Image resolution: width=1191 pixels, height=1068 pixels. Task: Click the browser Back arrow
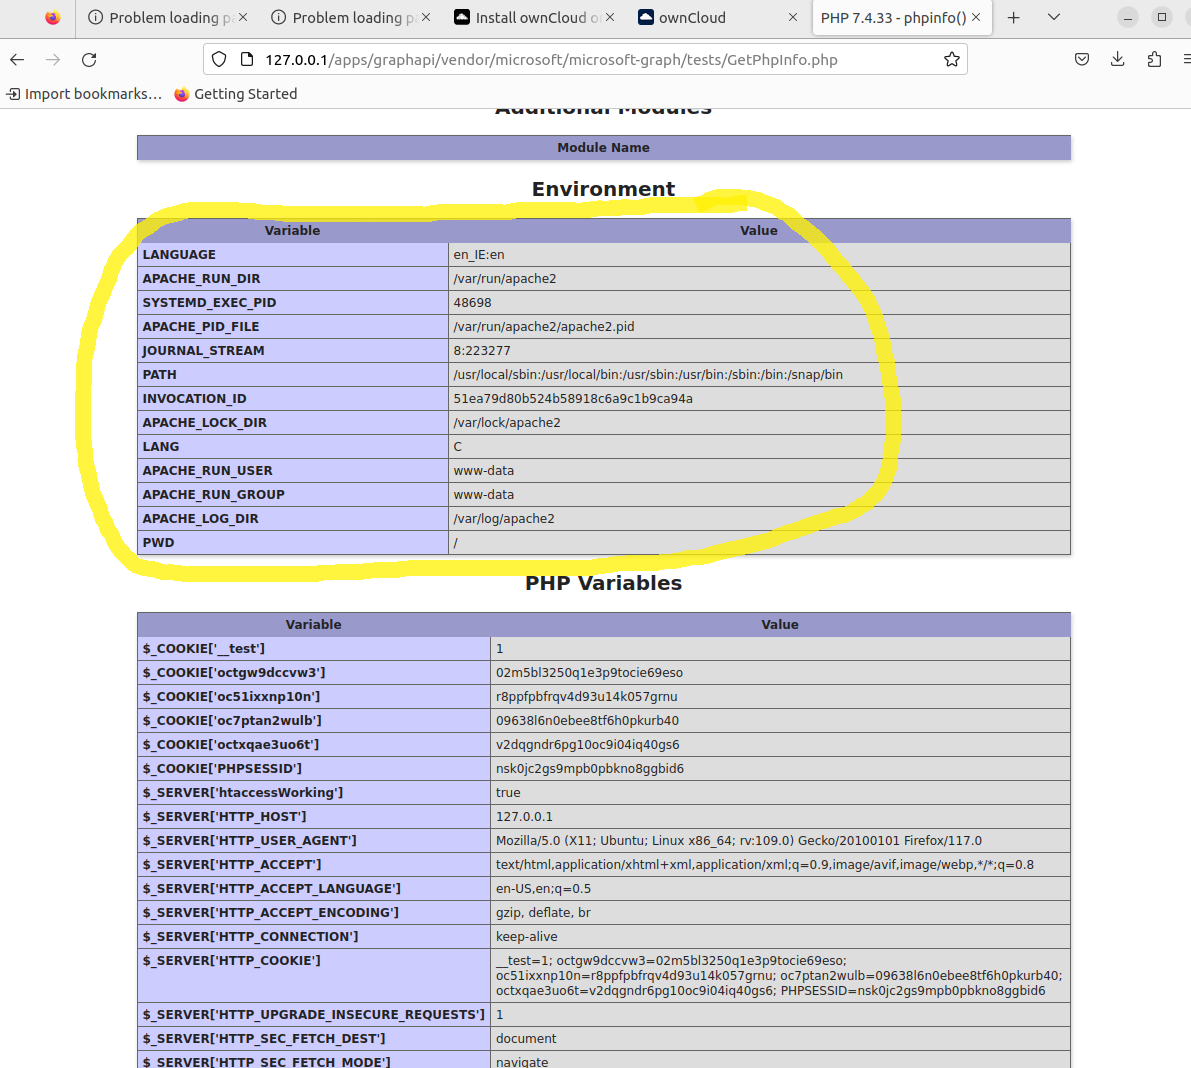pyautogui.click(x=17, y=59)
